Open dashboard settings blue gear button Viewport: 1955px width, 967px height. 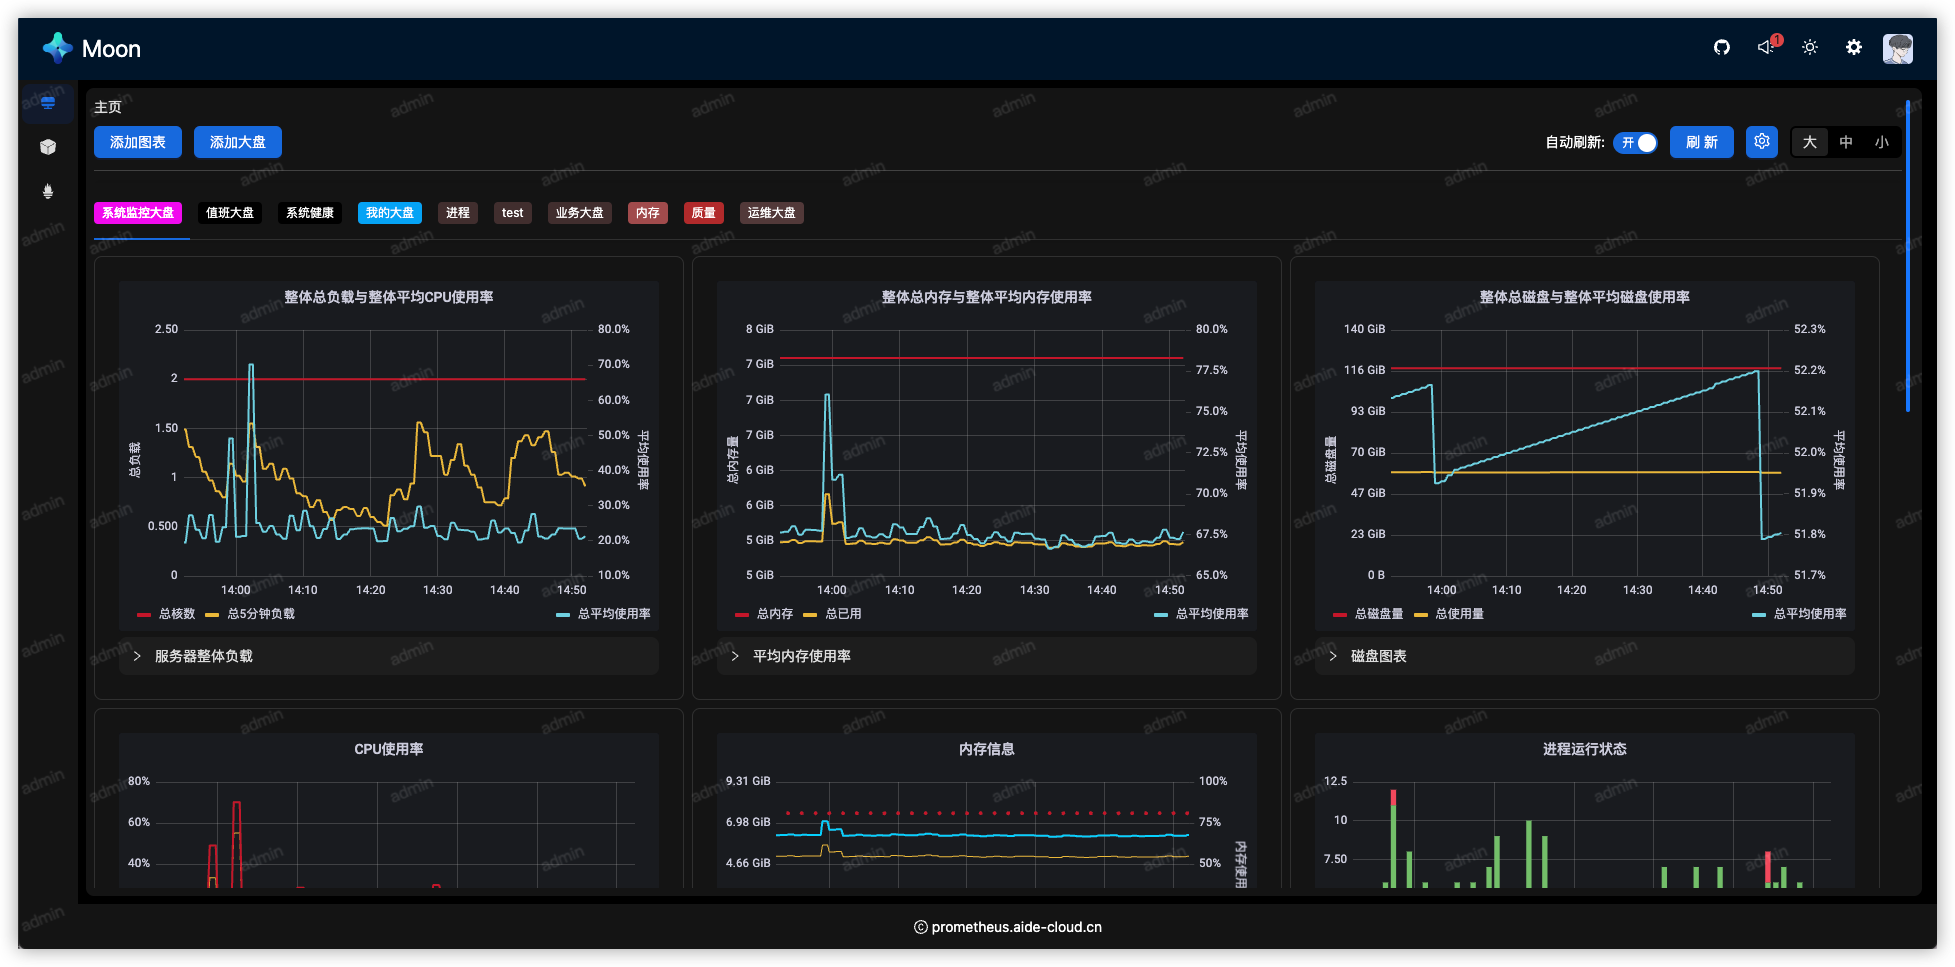pos(1761,142)
